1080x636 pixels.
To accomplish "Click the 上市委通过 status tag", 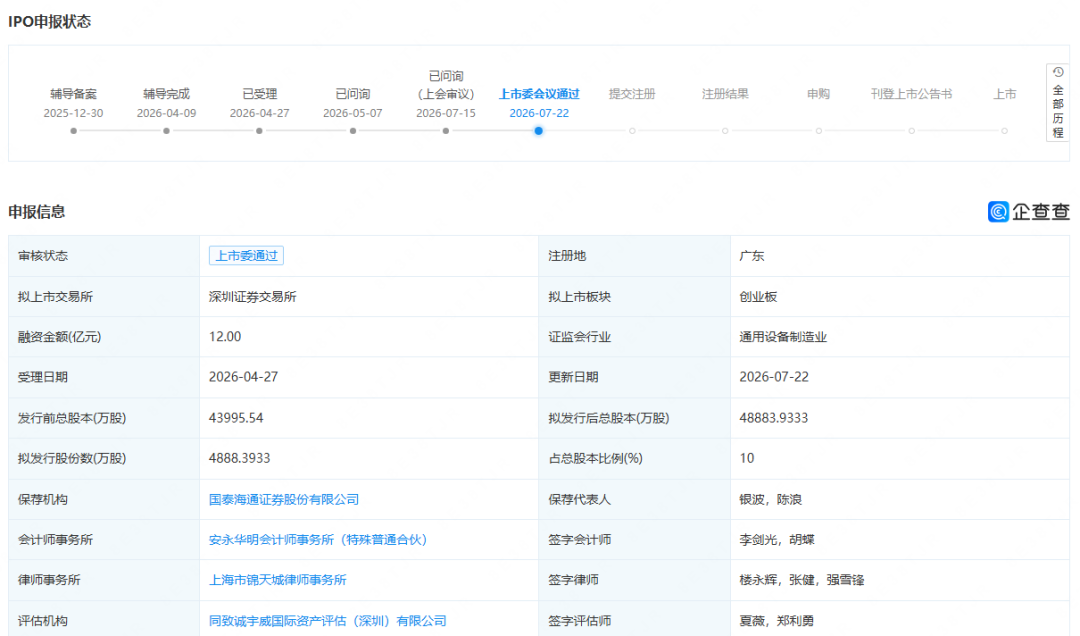I will click(246, 256).
